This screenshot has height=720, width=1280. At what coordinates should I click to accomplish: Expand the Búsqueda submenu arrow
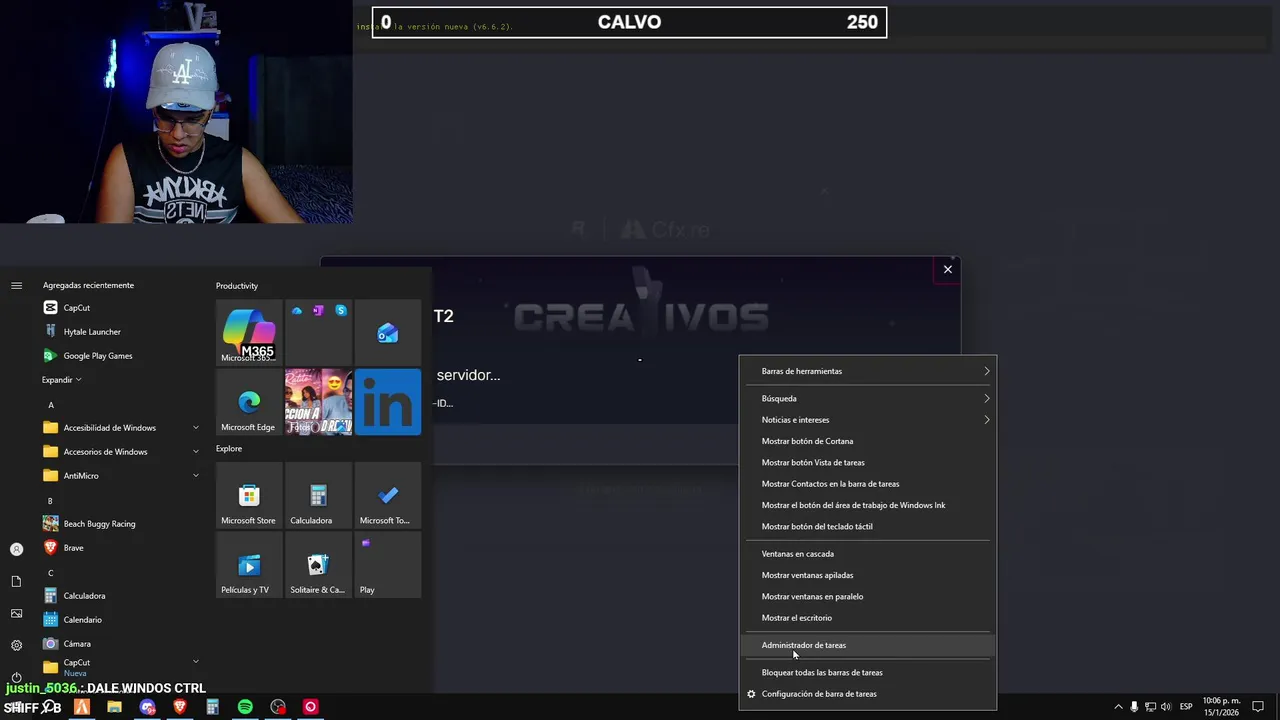(x=986, y=398)
